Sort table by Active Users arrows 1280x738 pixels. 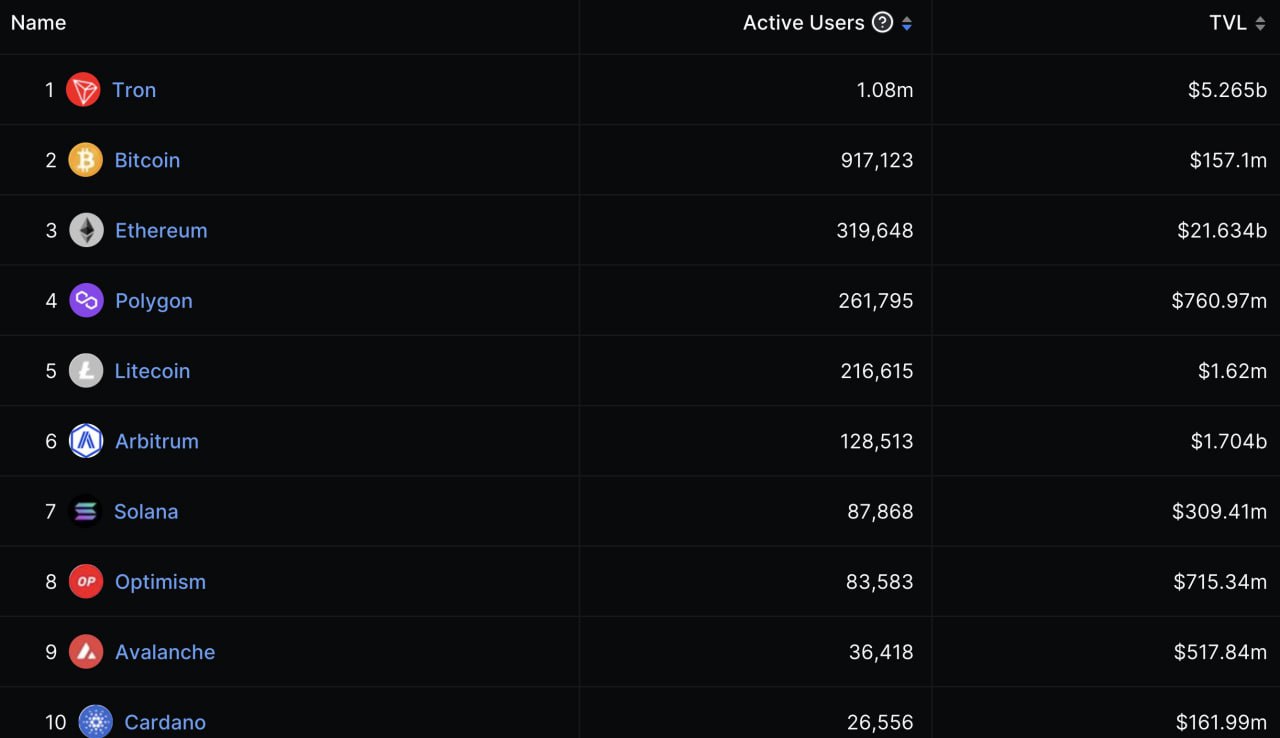tap(906, 23)
